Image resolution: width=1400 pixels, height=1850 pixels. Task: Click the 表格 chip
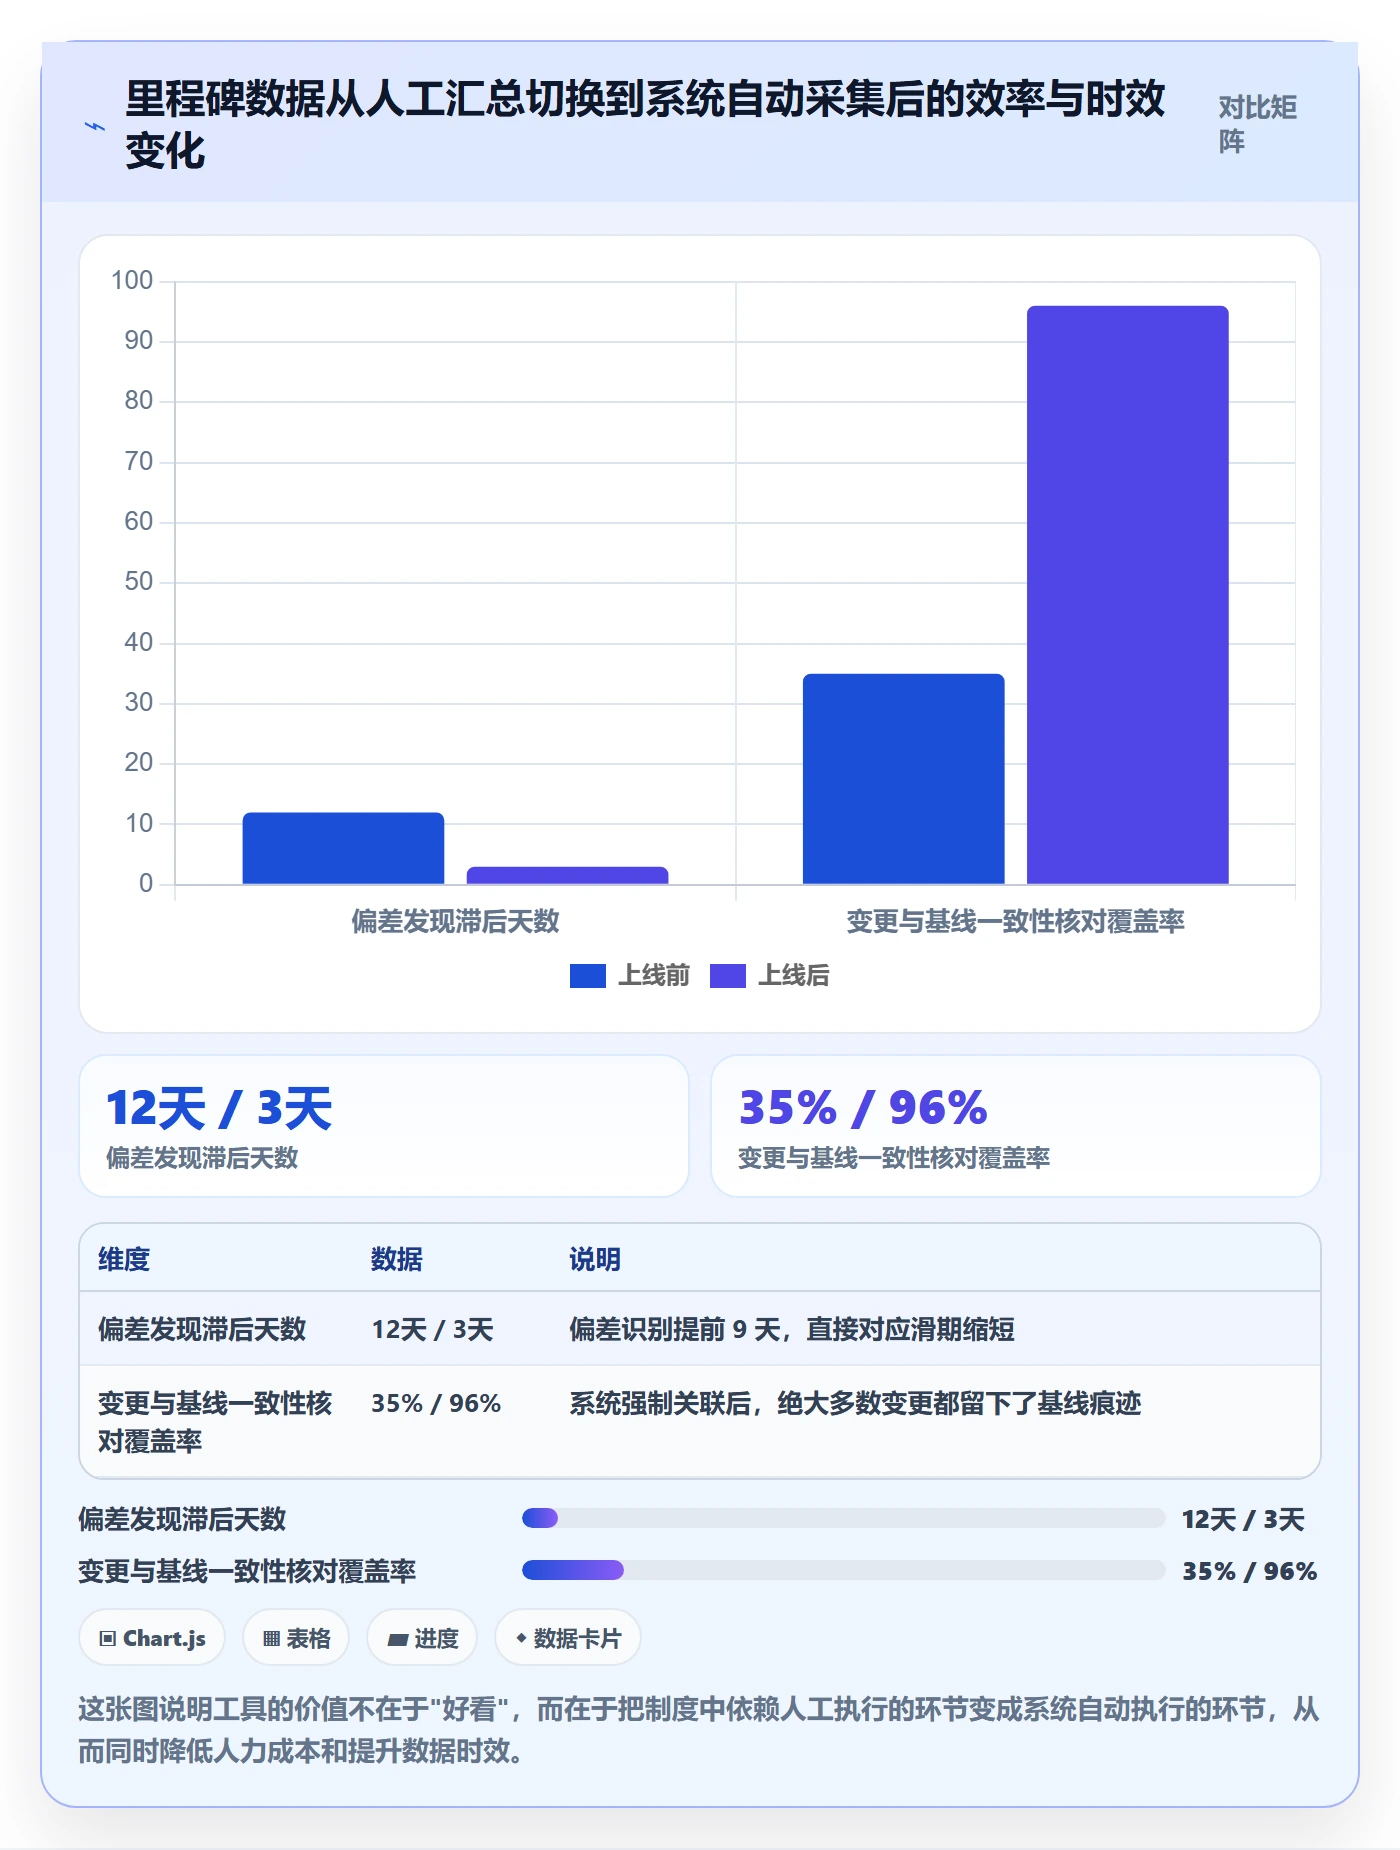296,1638
